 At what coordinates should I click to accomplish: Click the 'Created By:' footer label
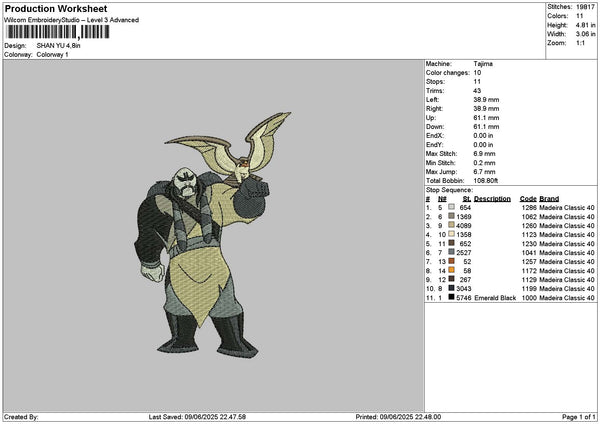tap(21, 417)
